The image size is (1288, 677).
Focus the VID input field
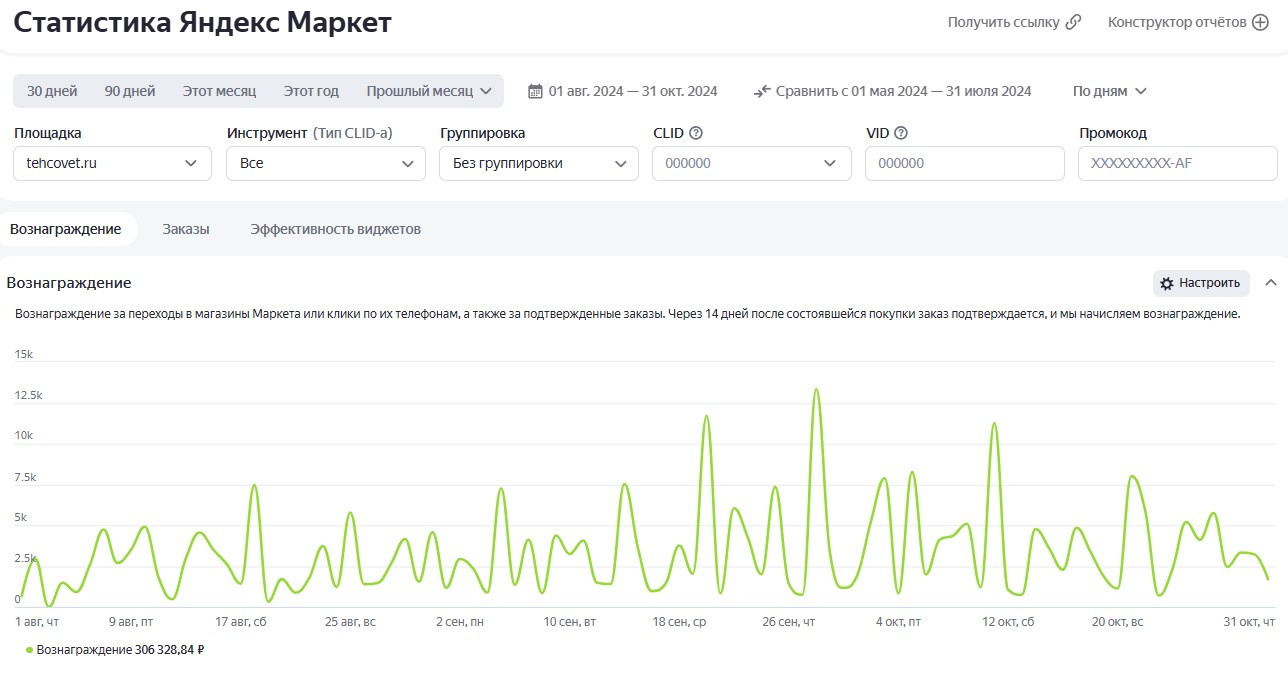[x=965, y=163]
